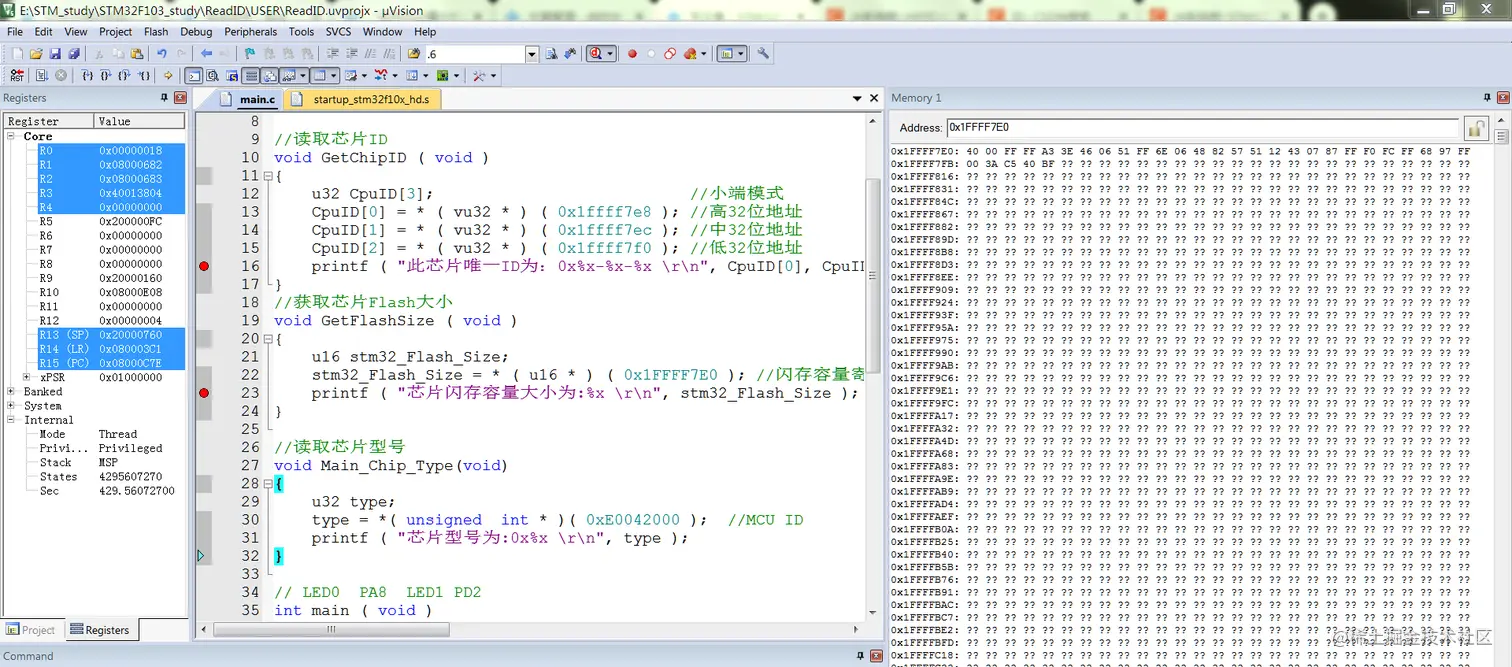The height and width of the screenshot is (667, 1512).
Task: Click the Step Into braces icon
Action: (x=88, y=76)
